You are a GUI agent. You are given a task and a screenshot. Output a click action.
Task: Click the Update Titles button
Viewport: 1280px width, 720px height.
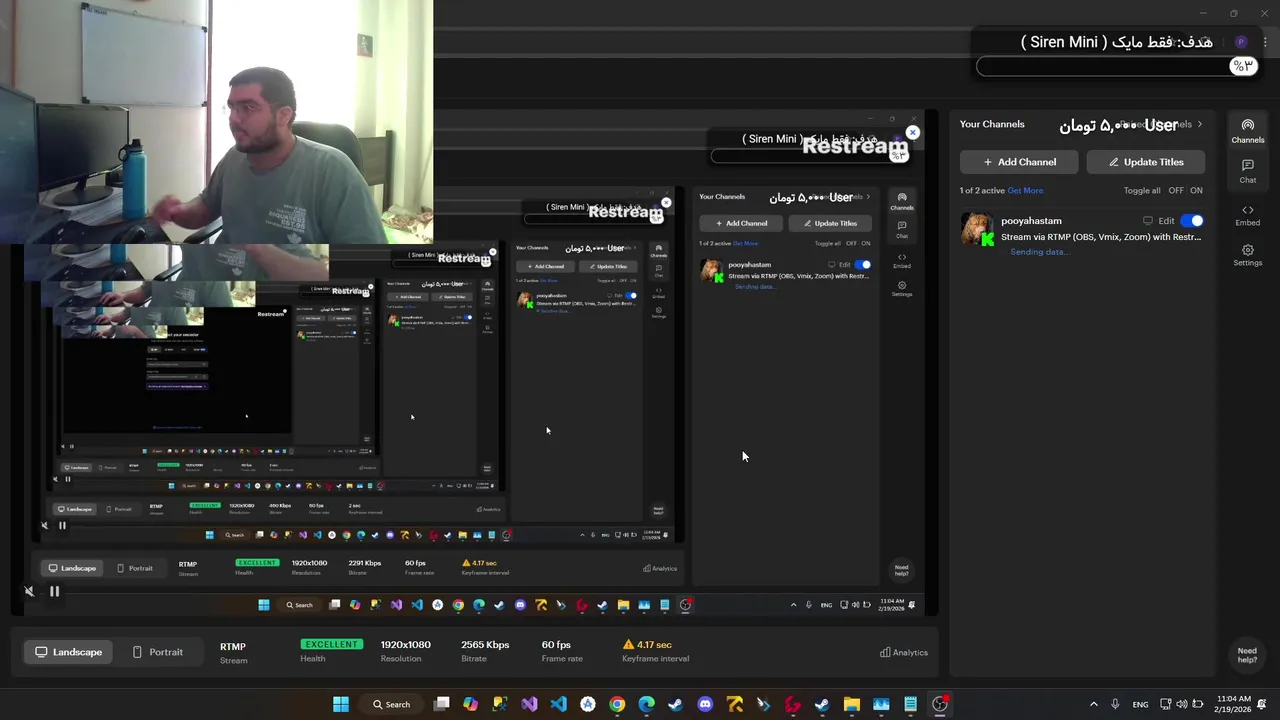[x=1145, y=162]
